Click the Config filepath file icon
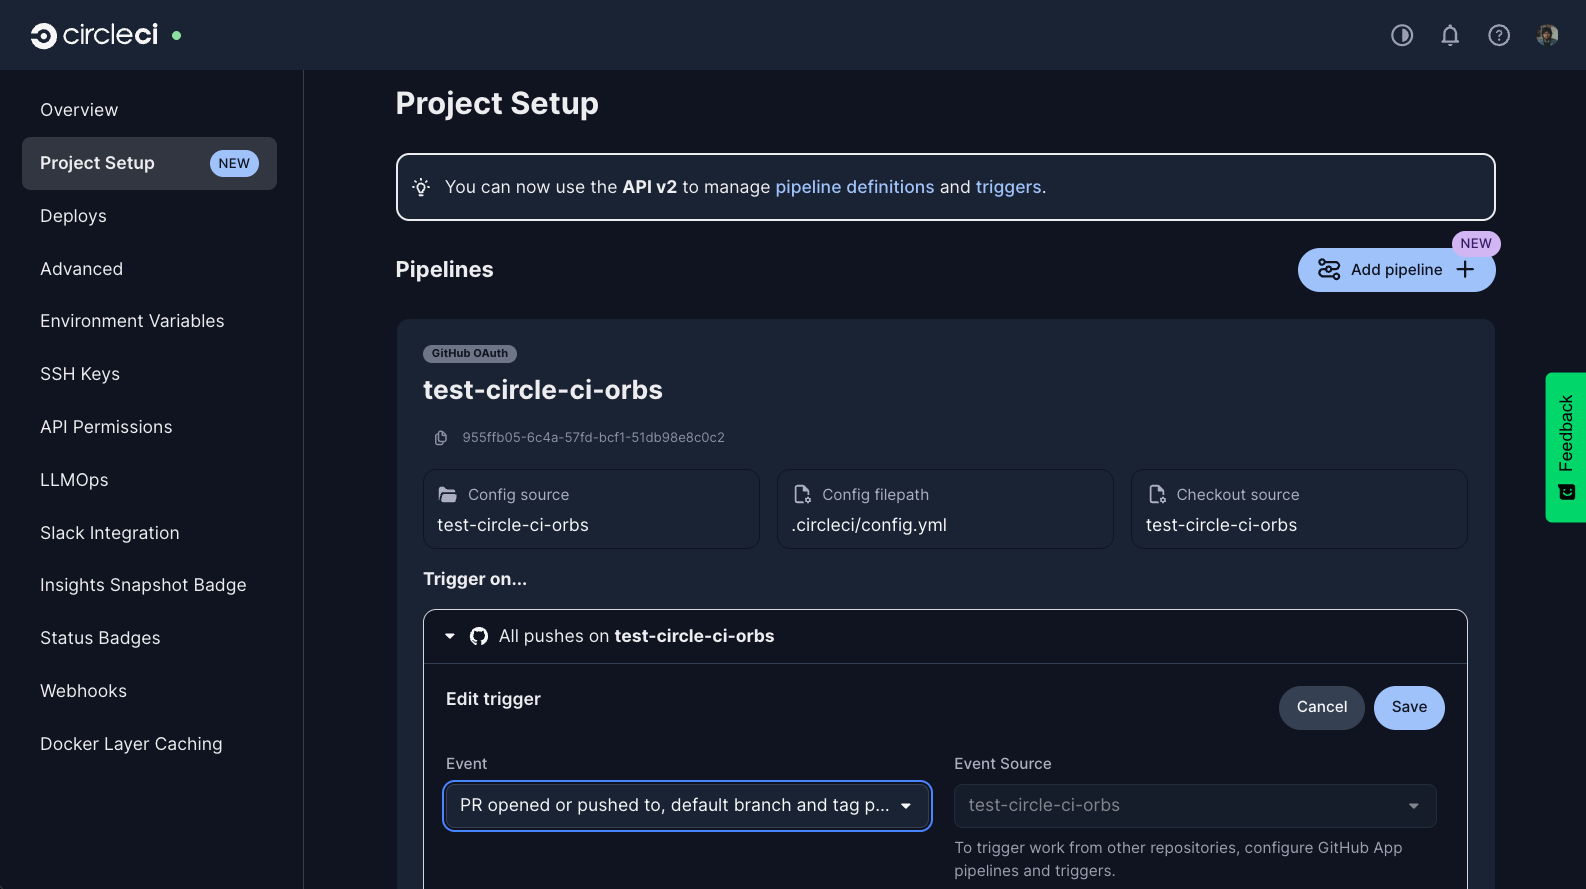This screenshot has width=1586, height=889. pos(802,494)
